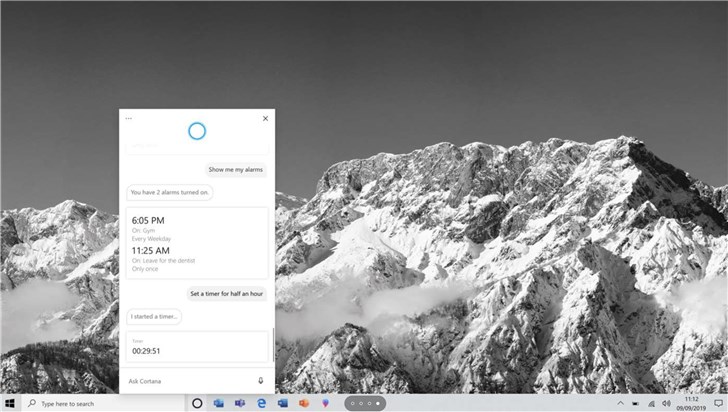This screenshot has width=728, height=412.
Task: Click the last dot in page indicator
Action: click(378, 403)
